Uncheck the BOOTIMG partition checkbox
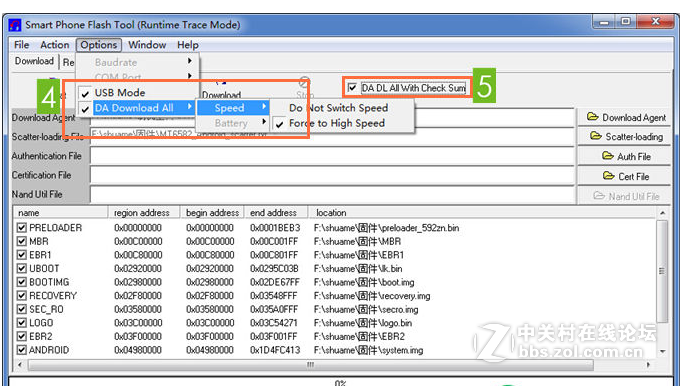Screen dimensions: 680x386 tap(21, 282)
